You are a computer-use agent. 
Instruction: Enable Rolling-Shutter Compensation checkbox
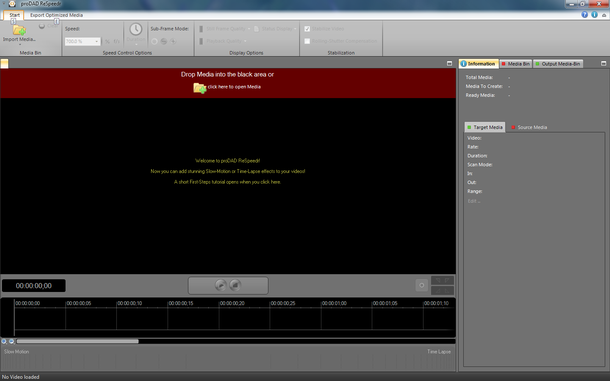[x=307, y=41]
